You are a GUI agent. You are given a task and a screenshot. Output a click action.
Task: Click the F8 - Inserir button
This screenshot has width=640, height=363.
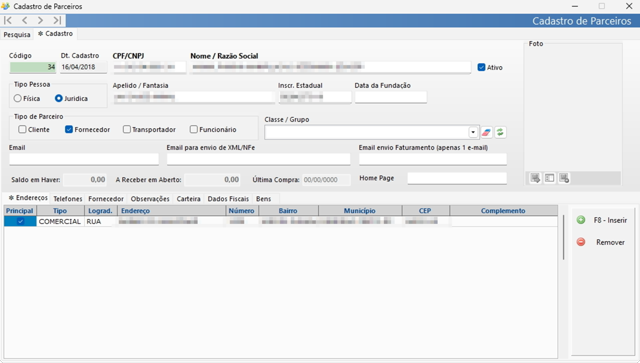point(602,220)
